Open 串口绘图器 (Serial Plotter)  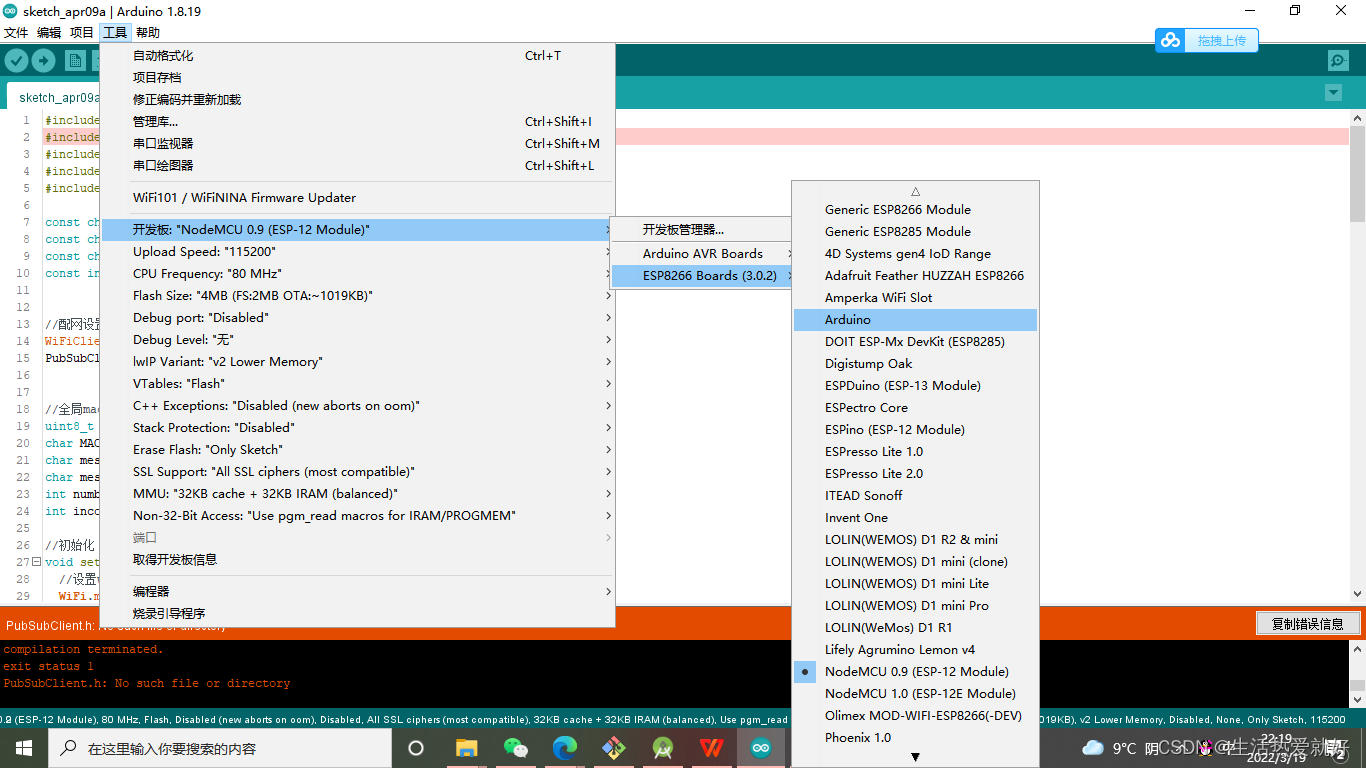(357, 165)
